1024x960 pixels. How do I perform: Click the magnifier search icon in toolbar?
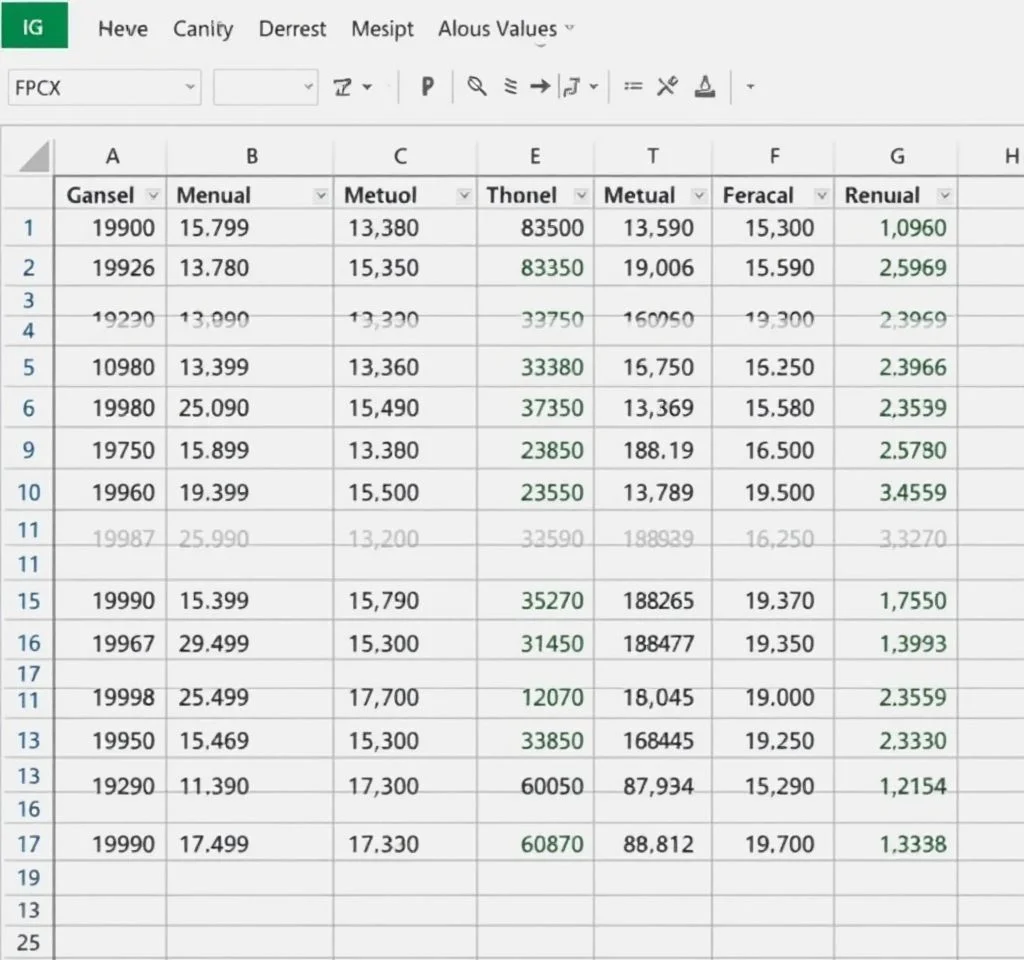pos(477,87)
